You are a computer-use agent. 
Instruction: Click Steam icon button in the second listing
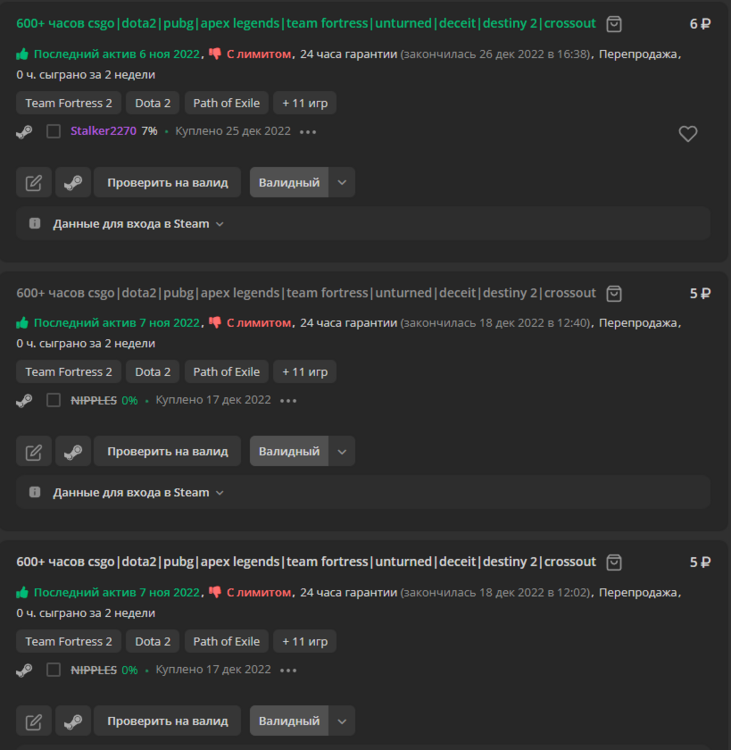click(73, 451)
